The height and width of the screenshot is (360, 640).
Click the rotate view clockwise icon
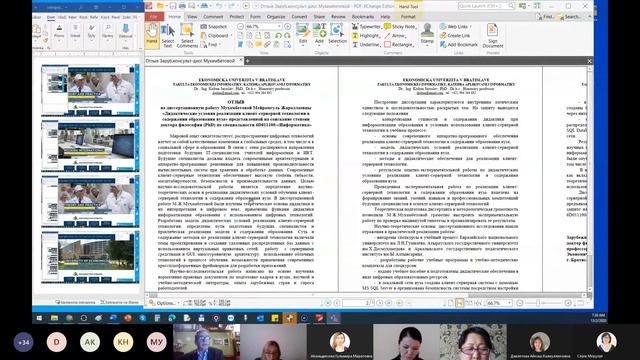(287, 36)
